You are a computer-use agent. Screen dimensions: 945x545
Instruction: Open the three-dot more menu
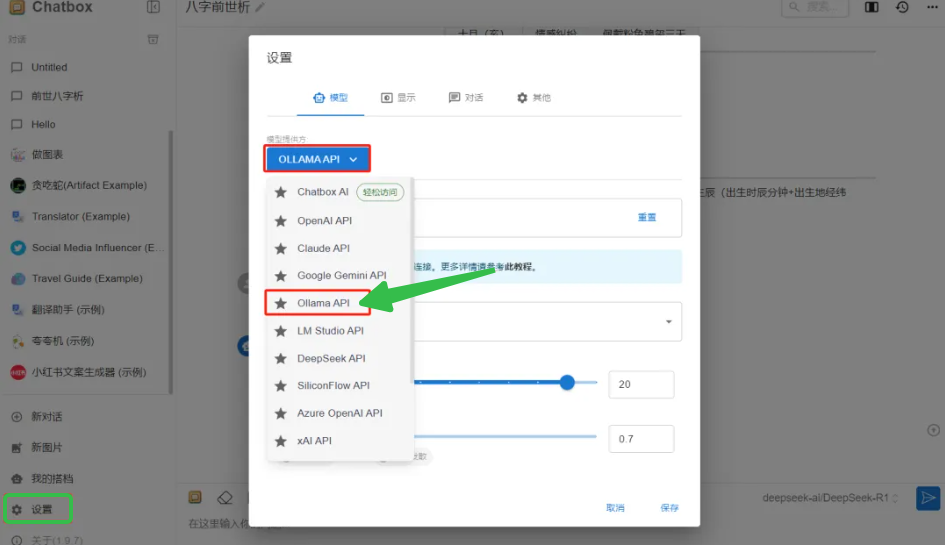coord(932,7)
